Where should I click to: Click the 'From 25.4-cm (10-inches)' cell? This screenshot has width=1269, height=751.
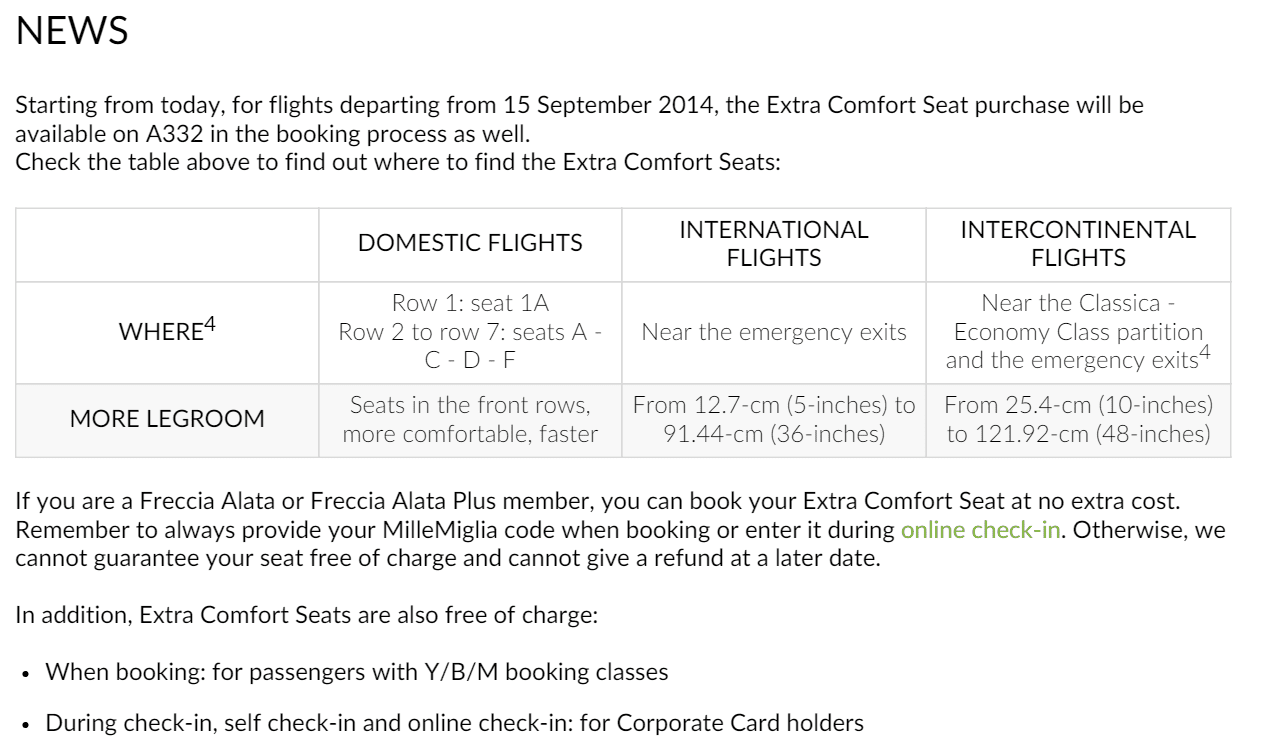(x=1078, y=419)
